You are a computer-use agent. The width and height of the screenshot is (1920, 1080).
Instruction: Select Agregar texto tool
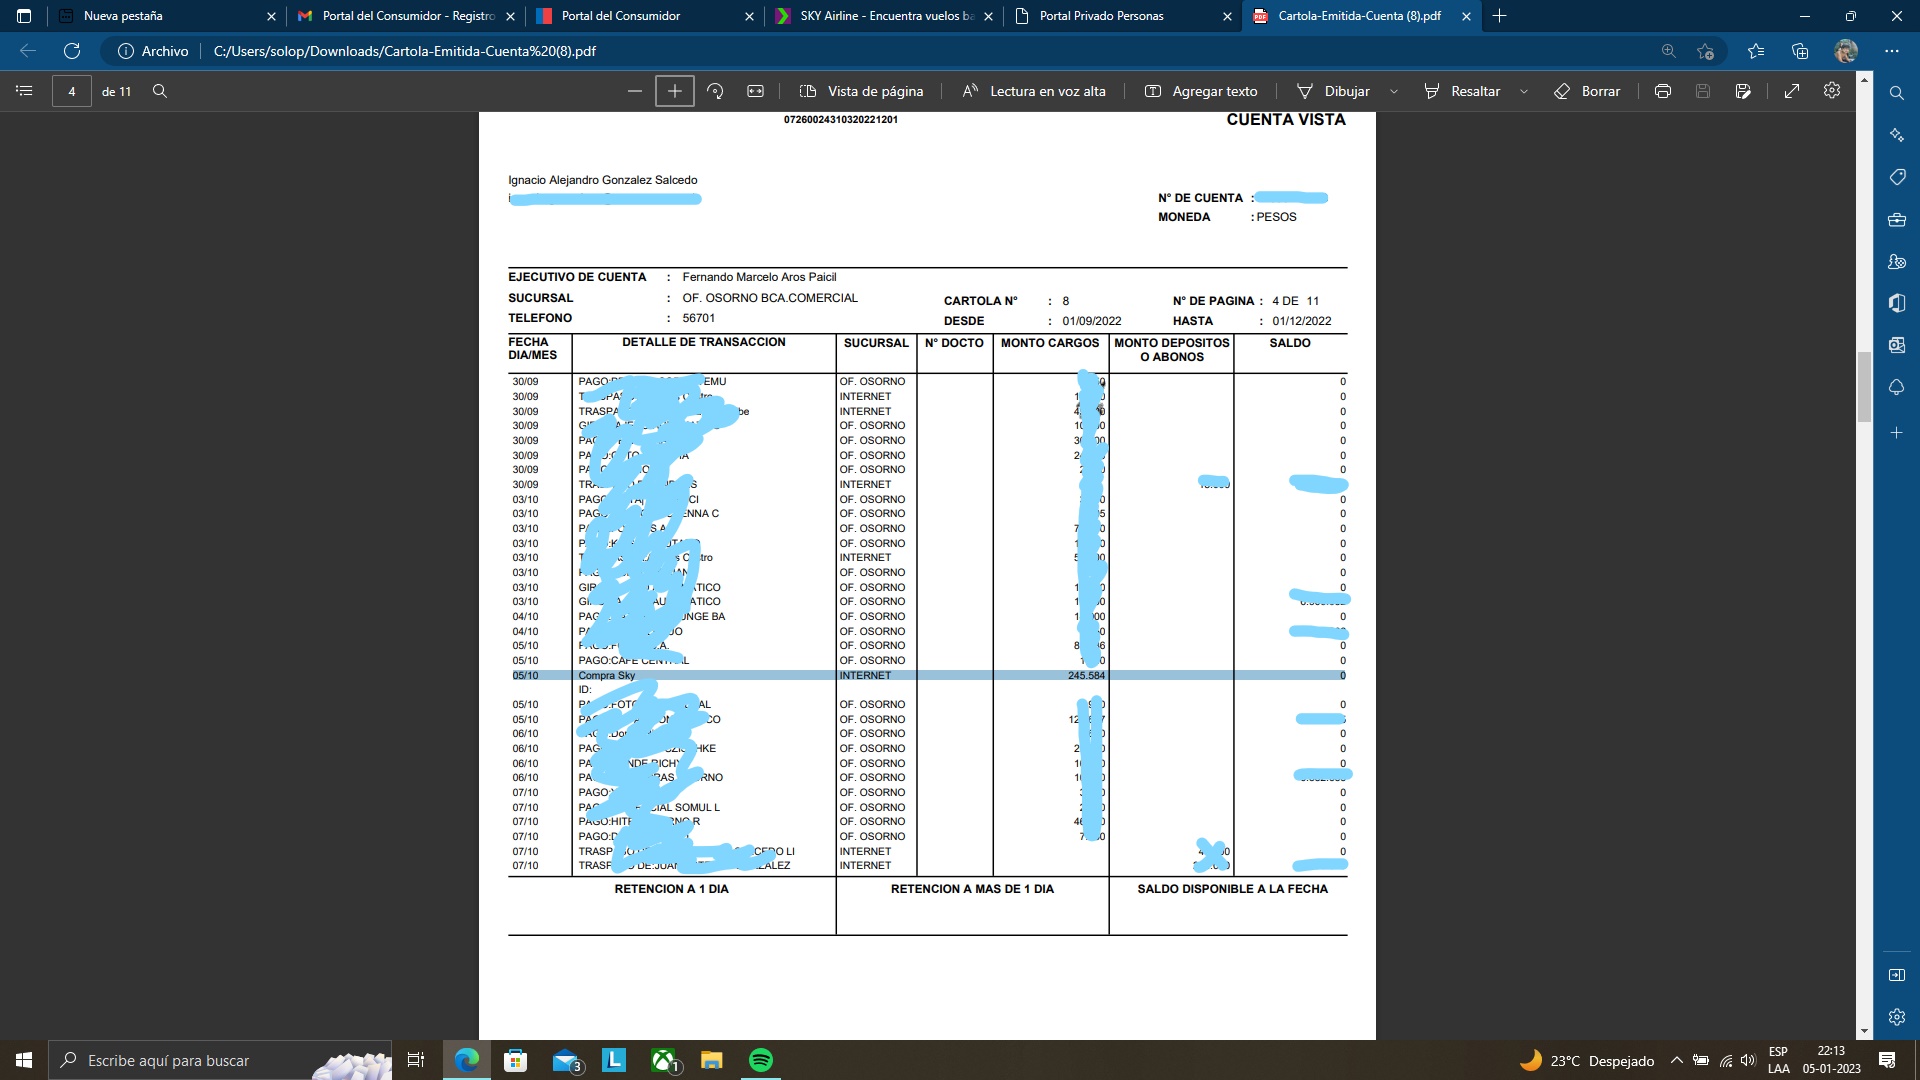tap(1201, 91)
